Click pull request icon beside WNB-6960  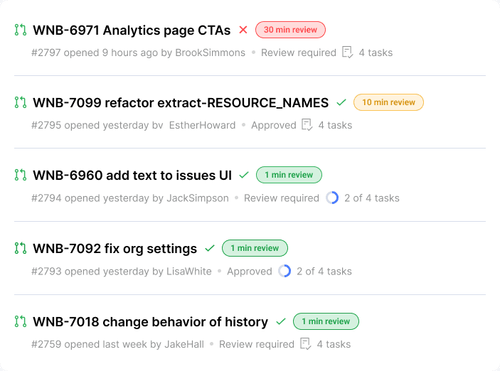[20, 175]
